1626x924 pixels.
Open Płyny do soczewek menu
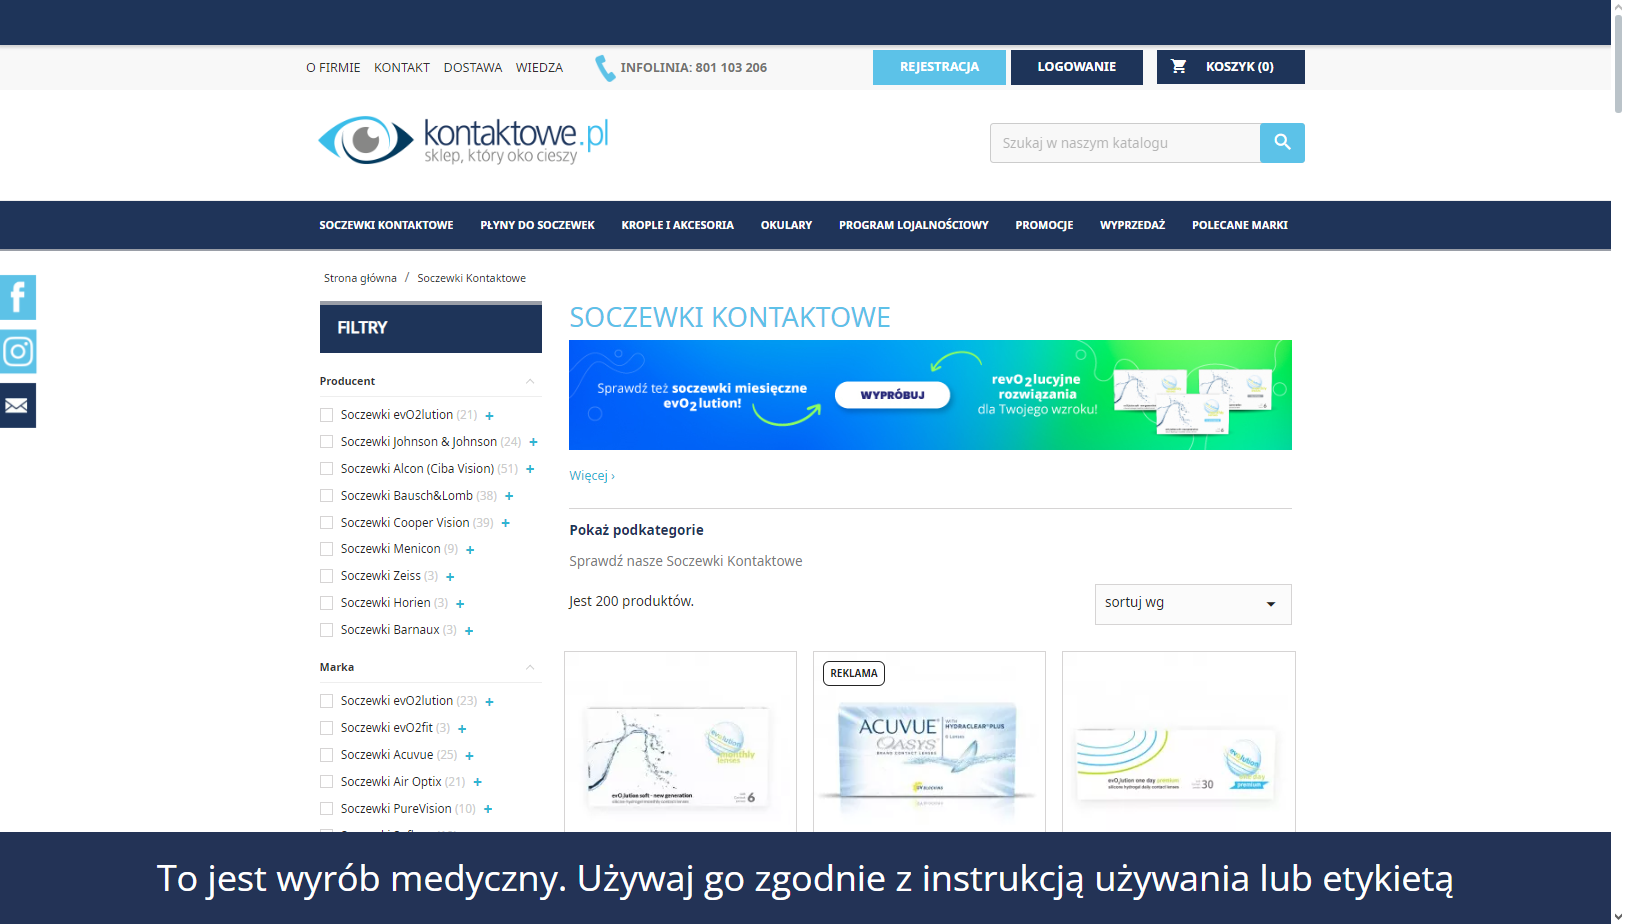coord(537,225)
